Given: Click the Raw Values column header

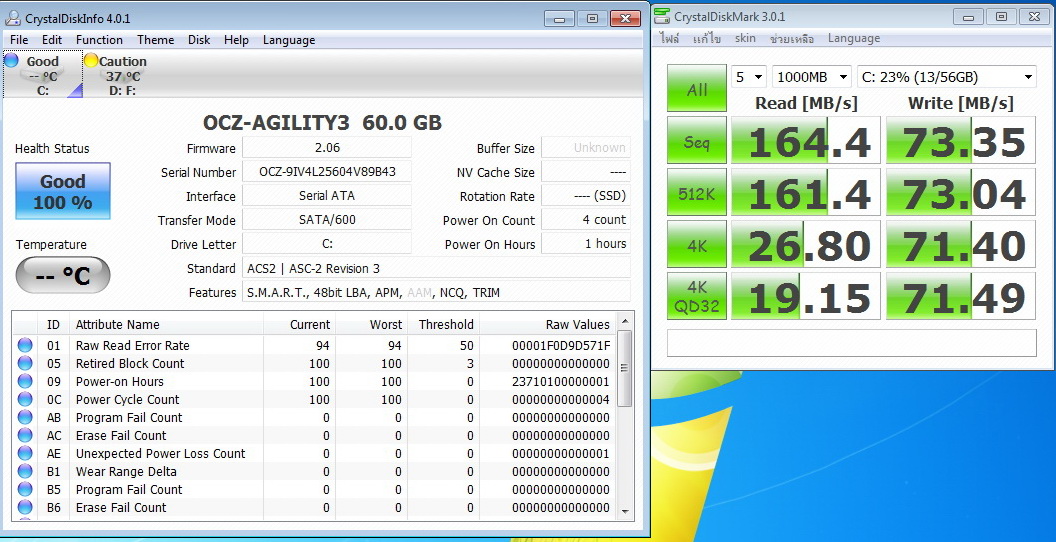Looking at the screenshot, I should click(x=548, y=325).
